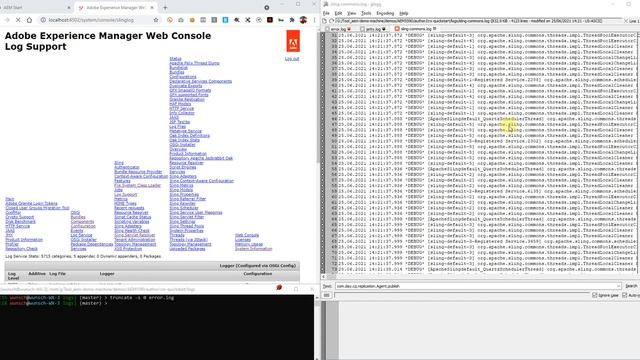Open a new Chrome tab
The image size is (640, 360).
(165, 7)
